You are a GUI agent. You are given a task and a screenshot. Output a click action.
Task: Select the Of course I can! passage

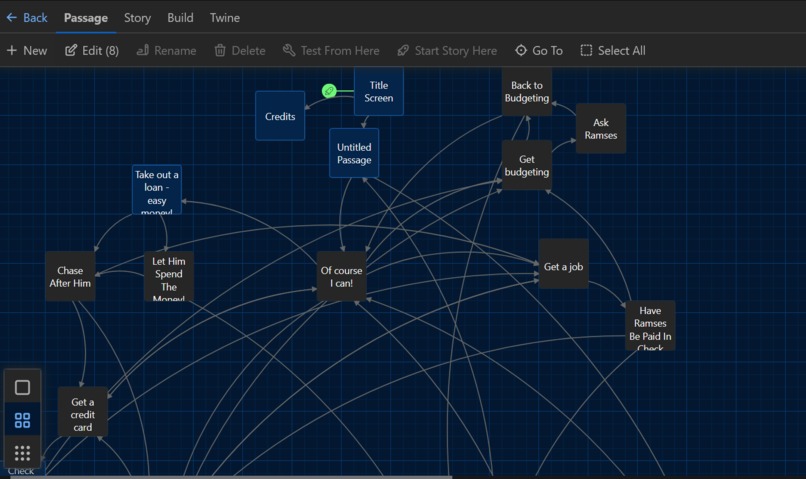(342, 277)
